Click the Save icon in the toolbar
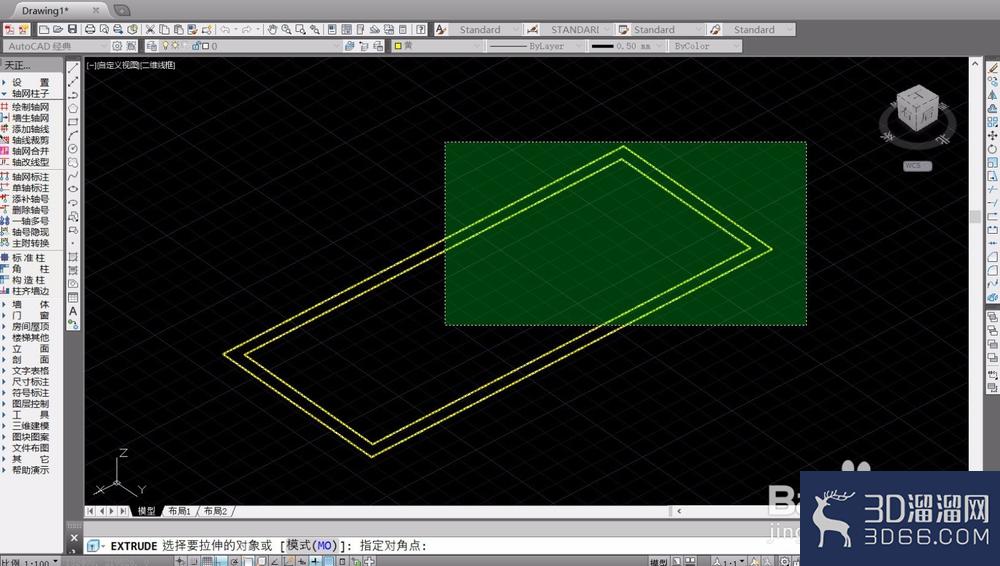Viewport: 1000px width, 566px height. 72,29
